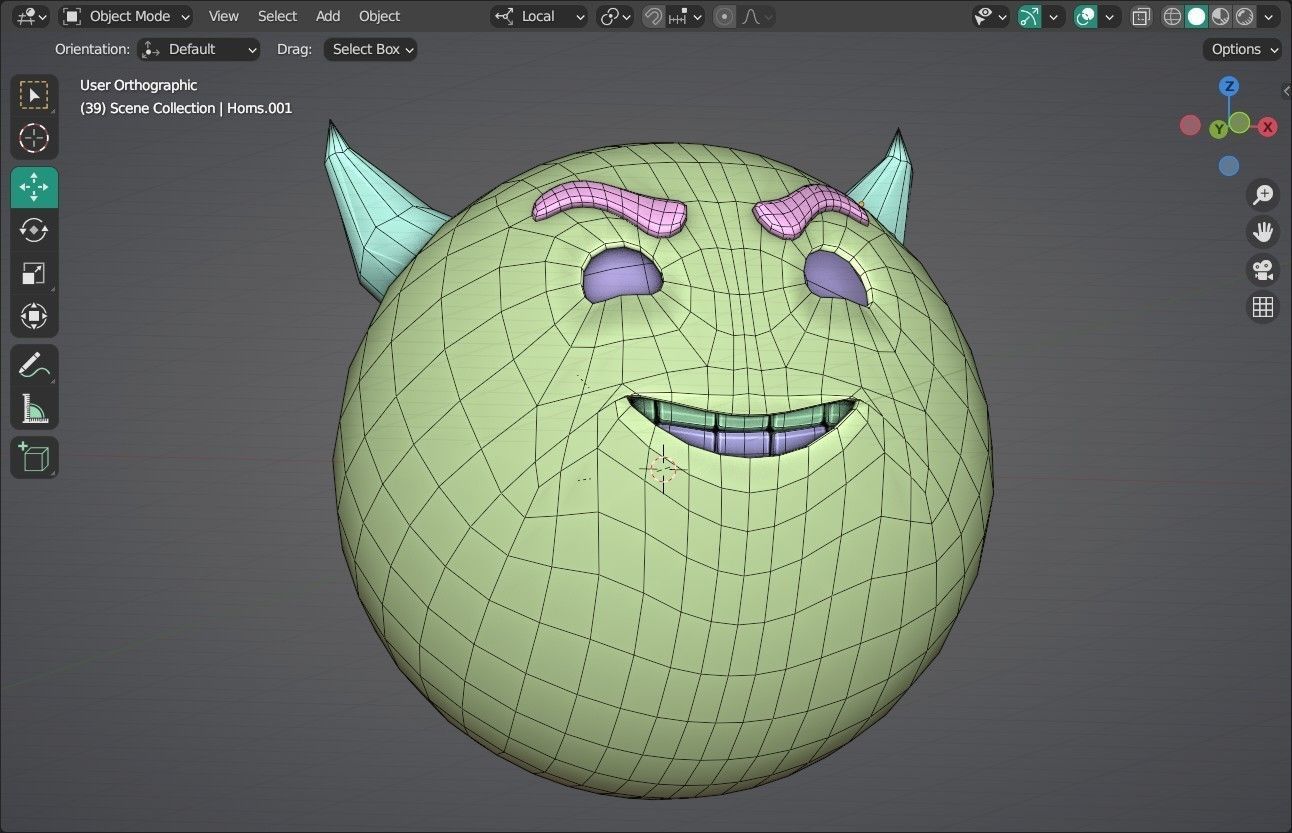Open the viewport shading options dropdown
Screen dimensions: 1292x833
(1269, 16)
